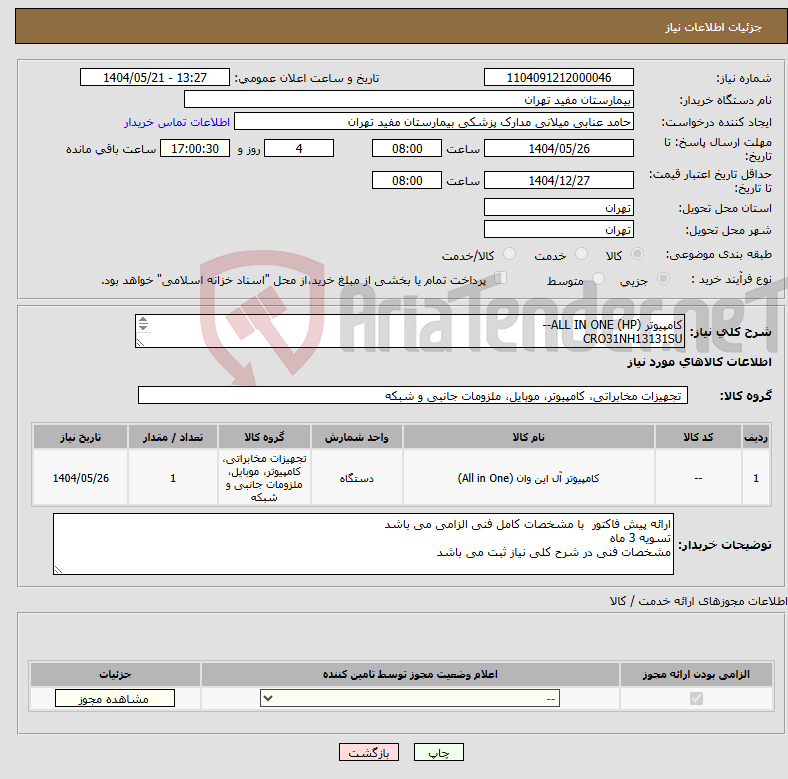Click the delivery province field تهران
This screenshot has height=779, width=788.
tap(558, 208)
